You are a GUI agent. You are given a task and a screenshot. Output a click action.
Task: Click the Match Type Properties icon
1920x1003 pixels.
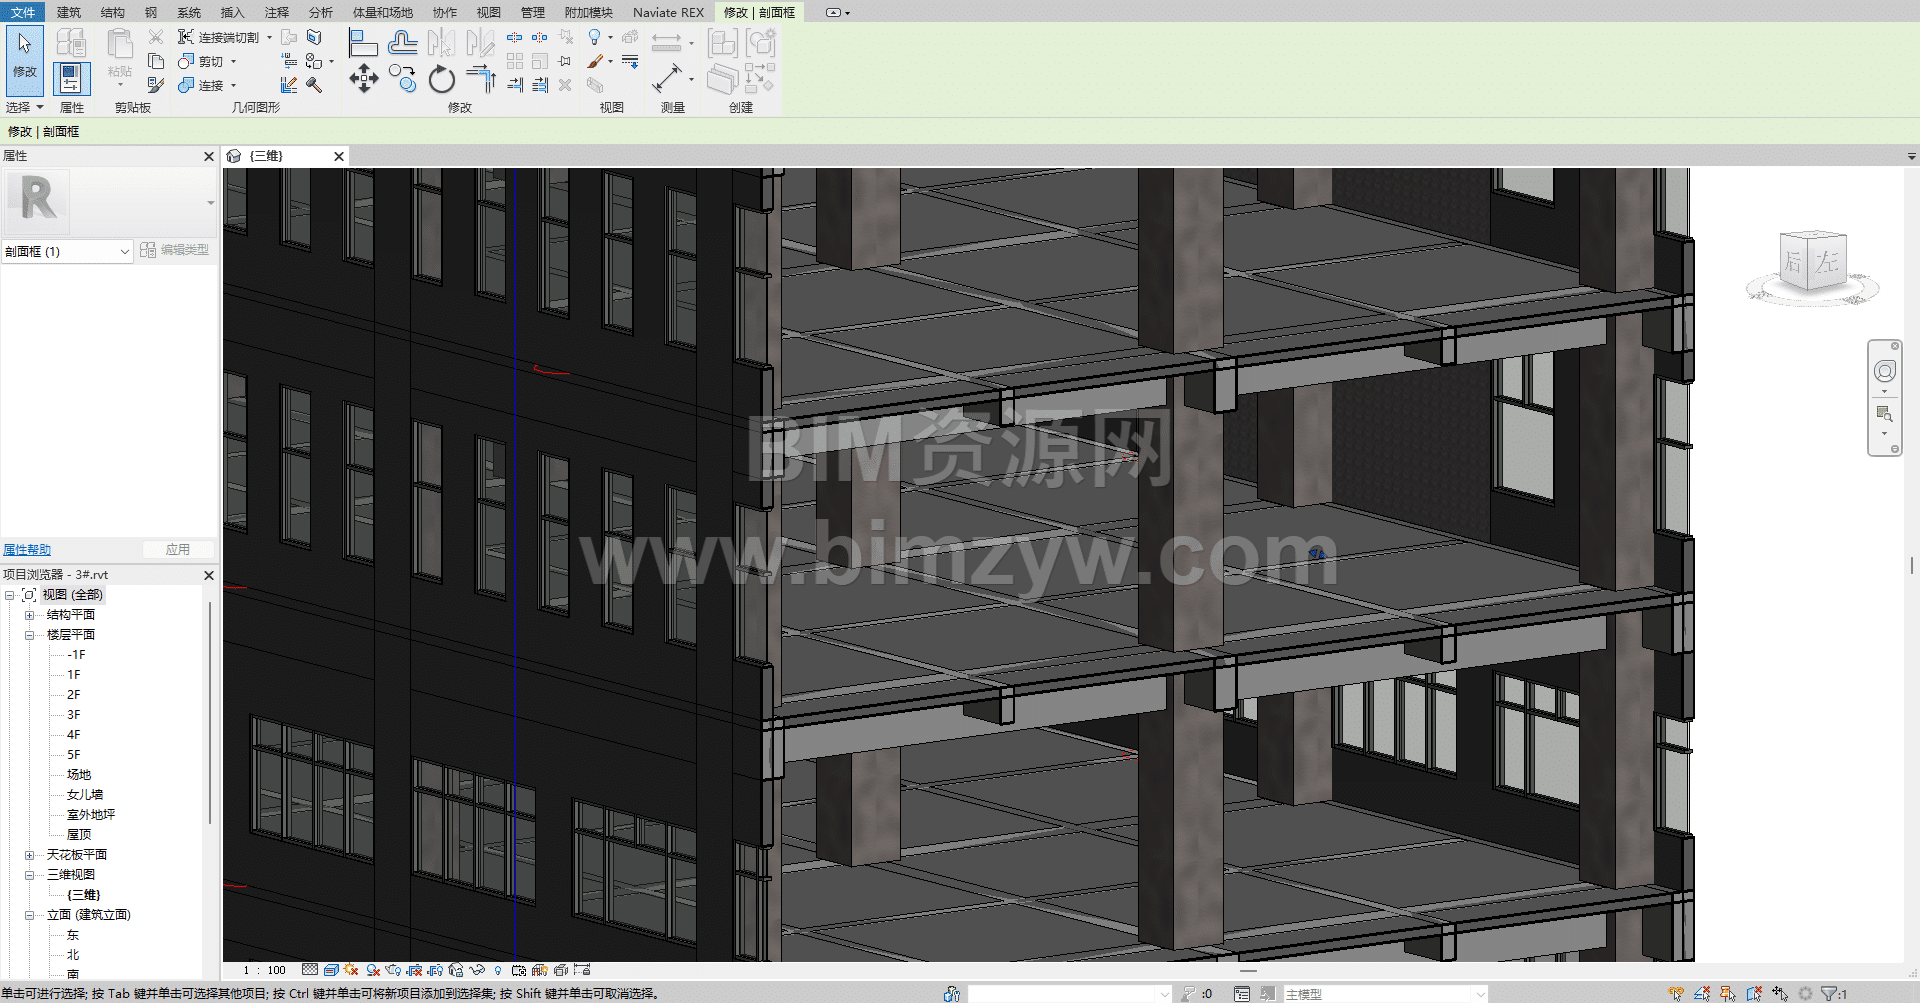click(155, 85)
